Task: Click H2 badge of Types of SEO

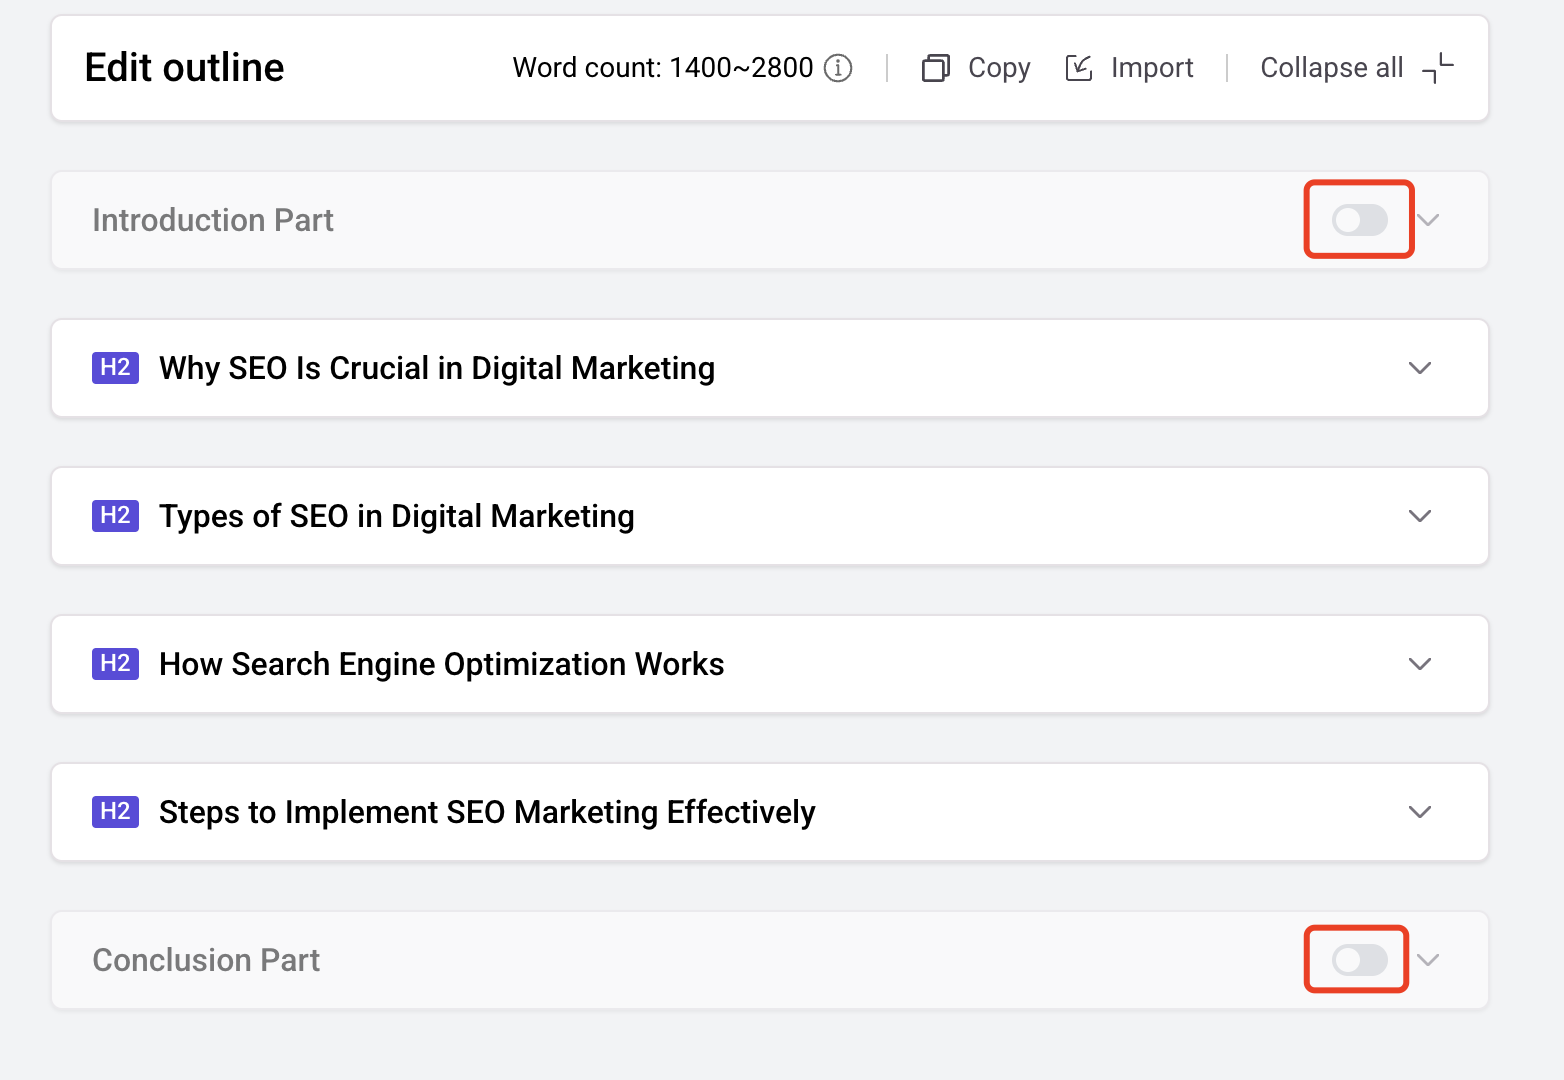Action: click(115, 516)
